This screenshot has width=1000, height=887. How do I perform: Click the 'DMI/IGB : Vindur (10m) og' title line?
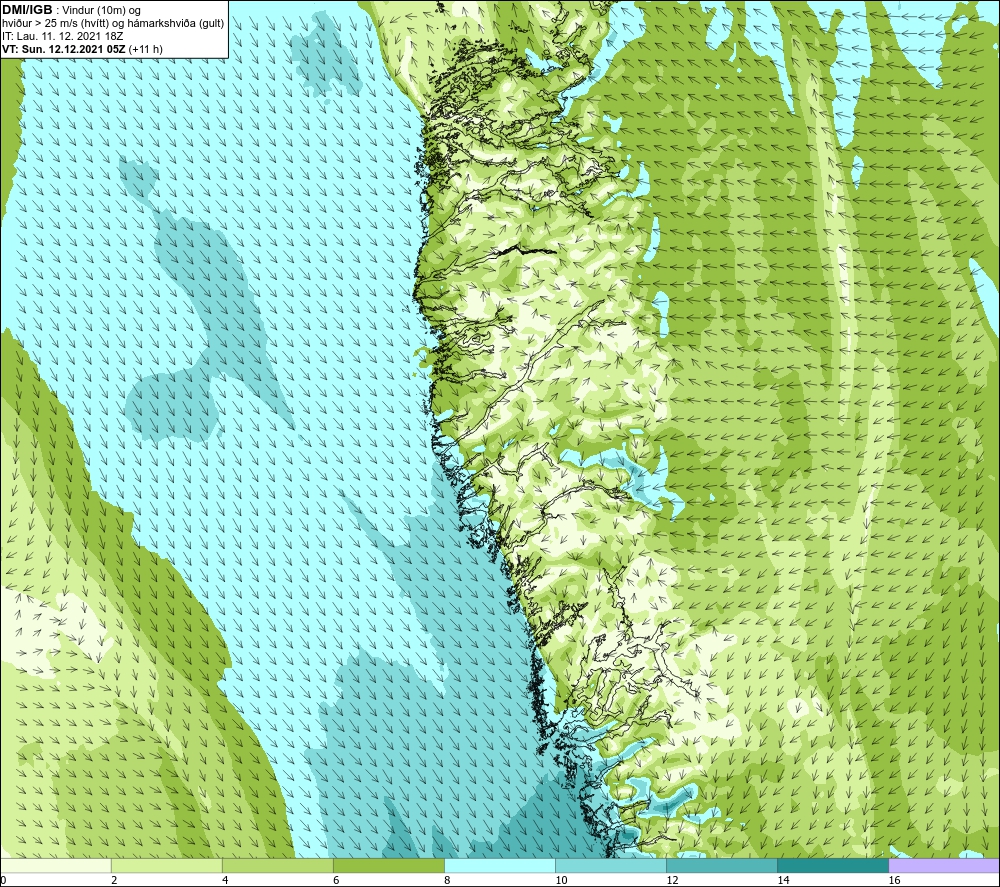click(x=71, y=10)
